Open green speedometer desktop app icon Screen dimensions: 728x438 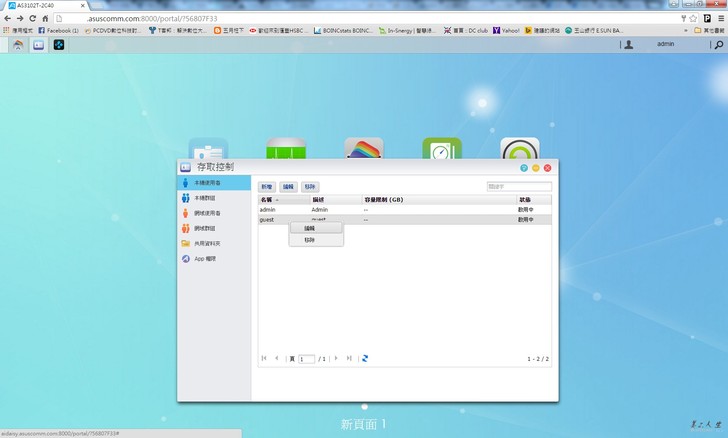point(442,149)
